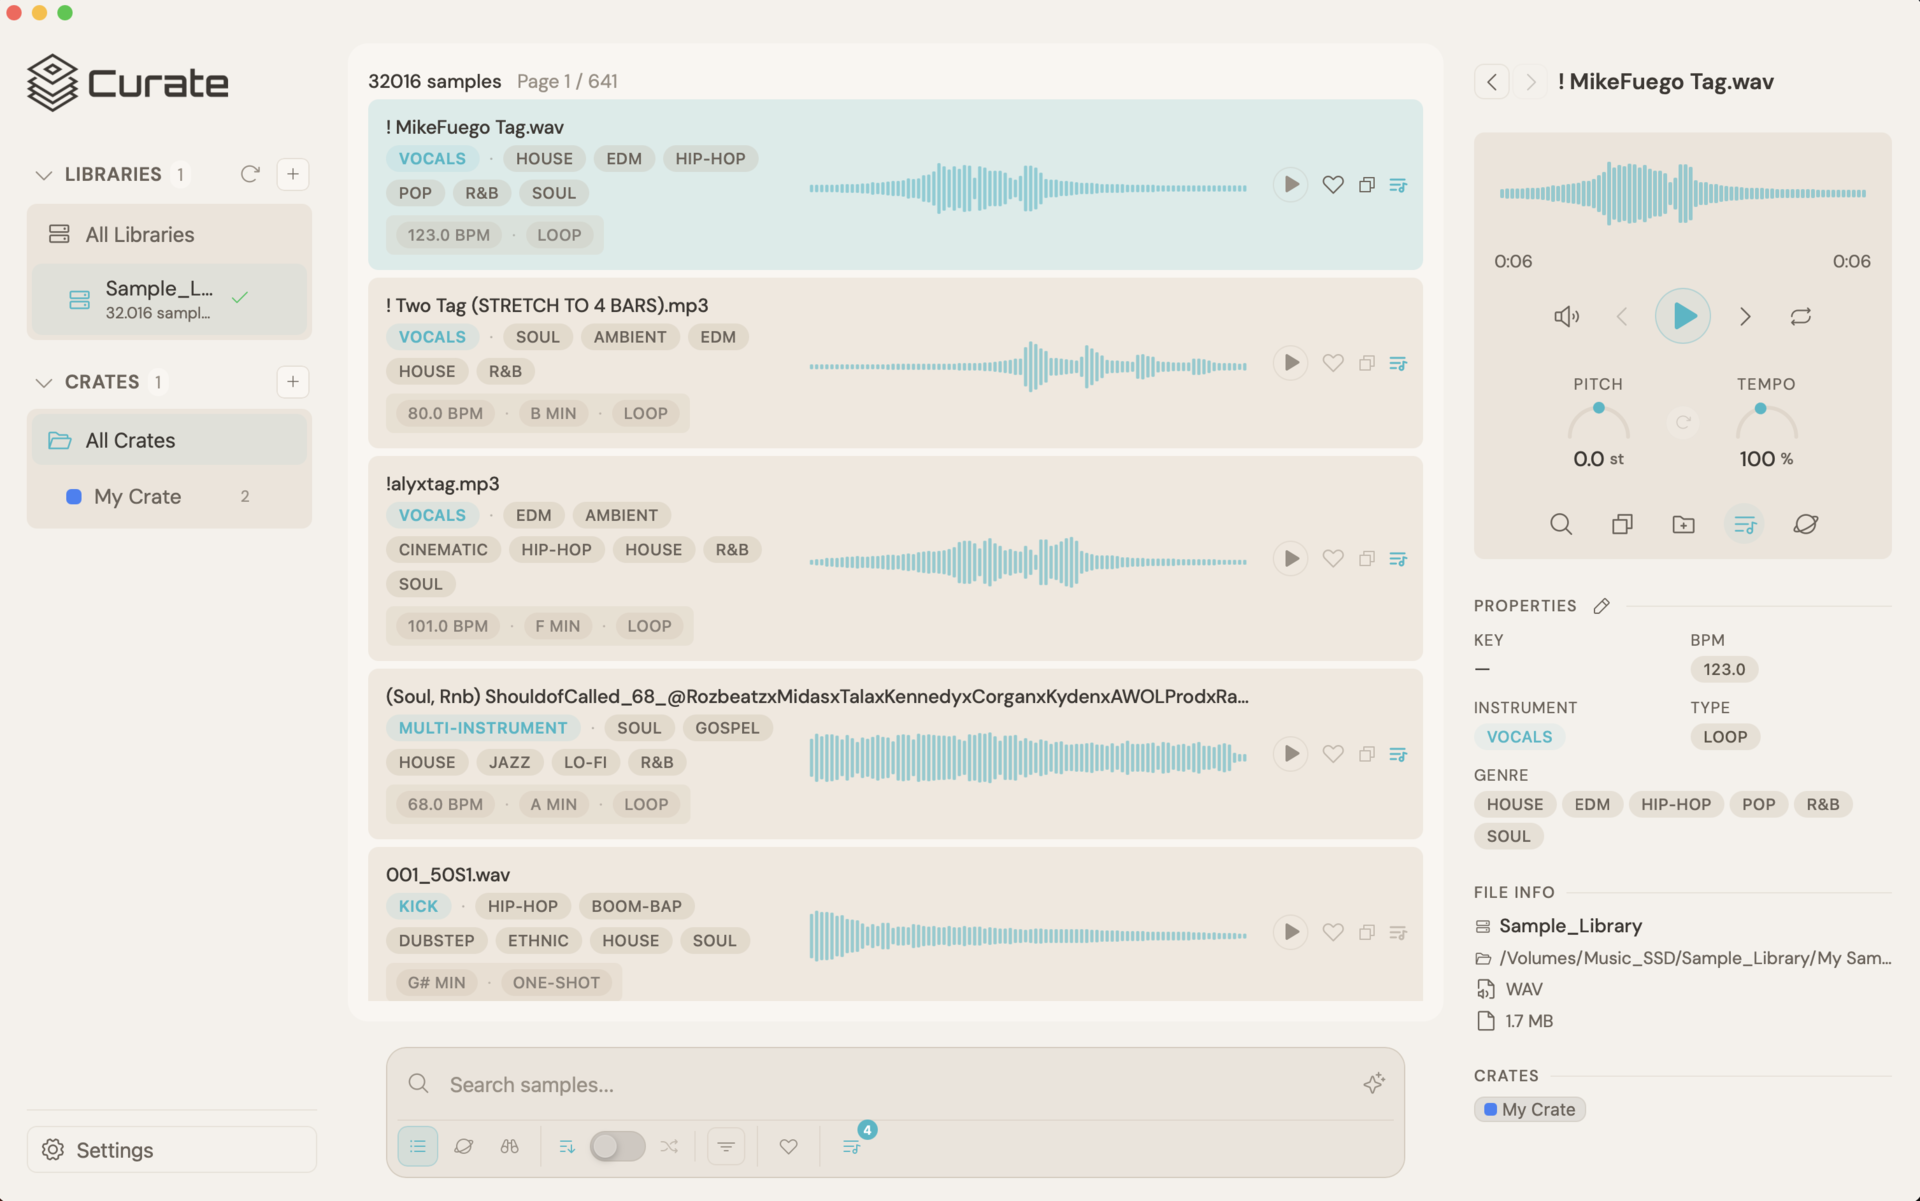Select sorted order icon
Image resolution: width=1920 pixels, height=1201 pixels.
pyautogui.click(x=566, y=1147)
